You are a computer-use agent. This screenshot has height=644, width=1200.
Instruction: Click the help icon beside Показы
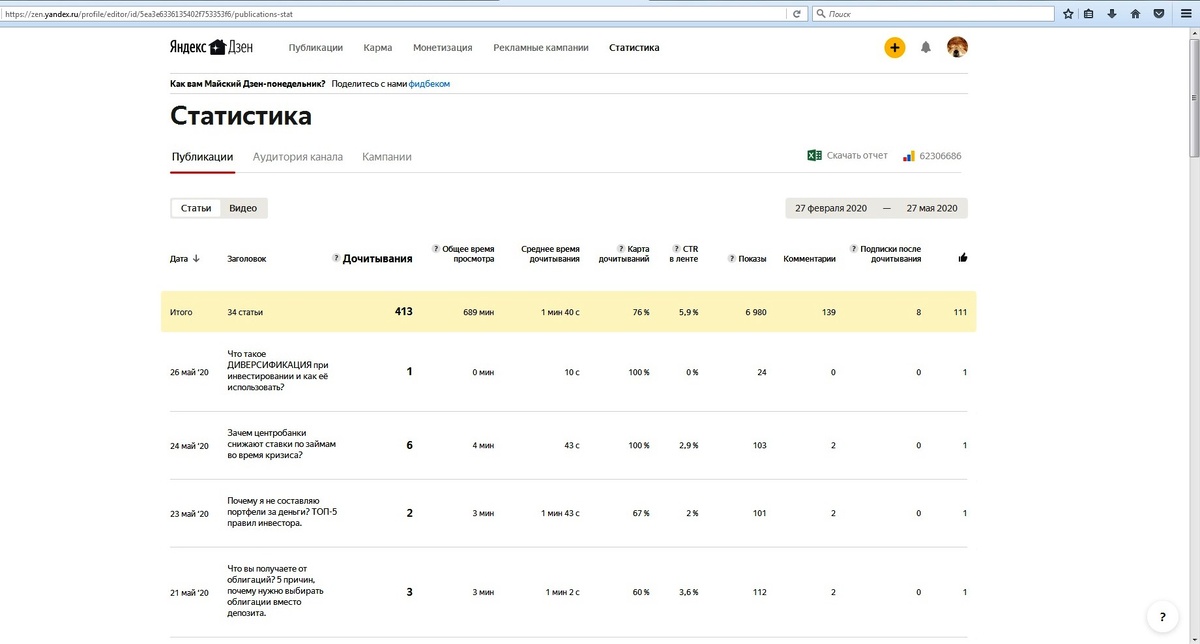[731, 258]
